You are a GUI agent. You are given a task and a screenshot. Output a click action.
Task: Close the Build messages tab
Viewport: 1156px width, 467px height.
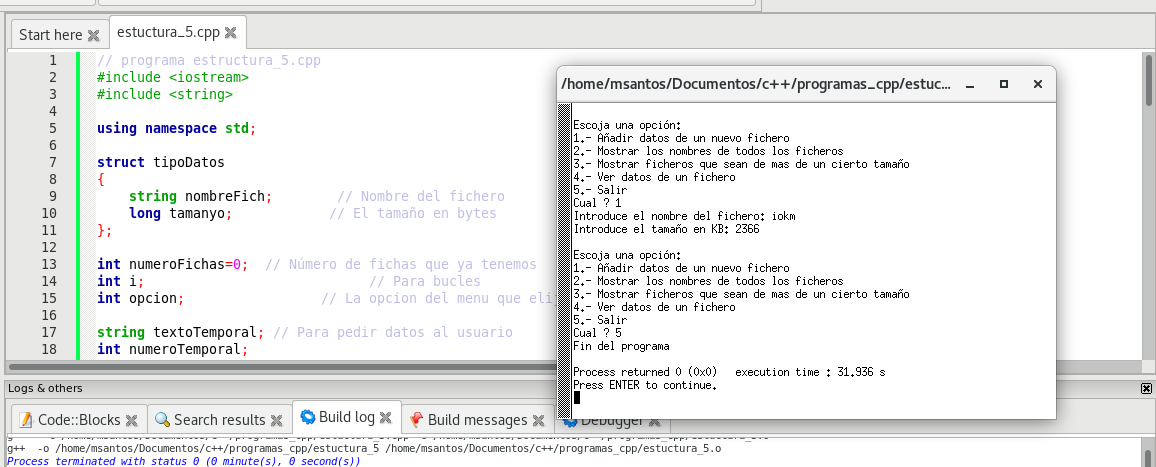click(x=539, y=420)
